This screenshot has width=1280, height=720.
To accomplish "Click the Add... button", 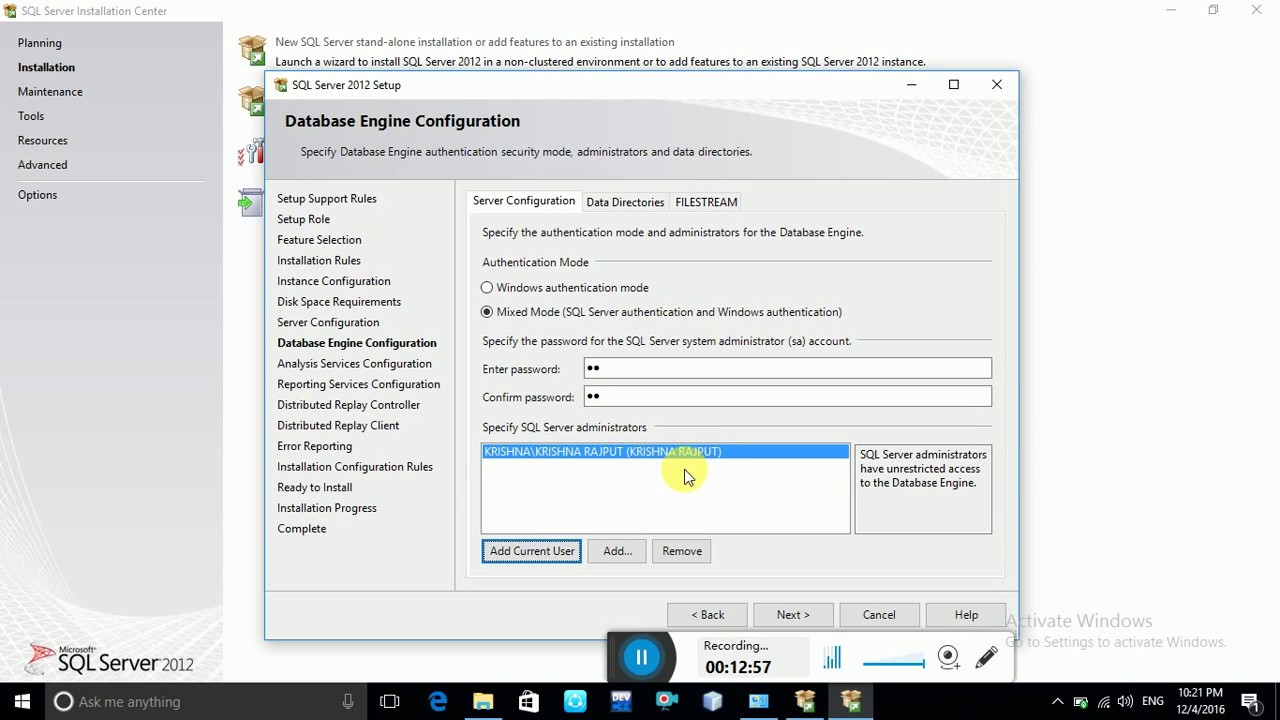I will coord(617,551).
